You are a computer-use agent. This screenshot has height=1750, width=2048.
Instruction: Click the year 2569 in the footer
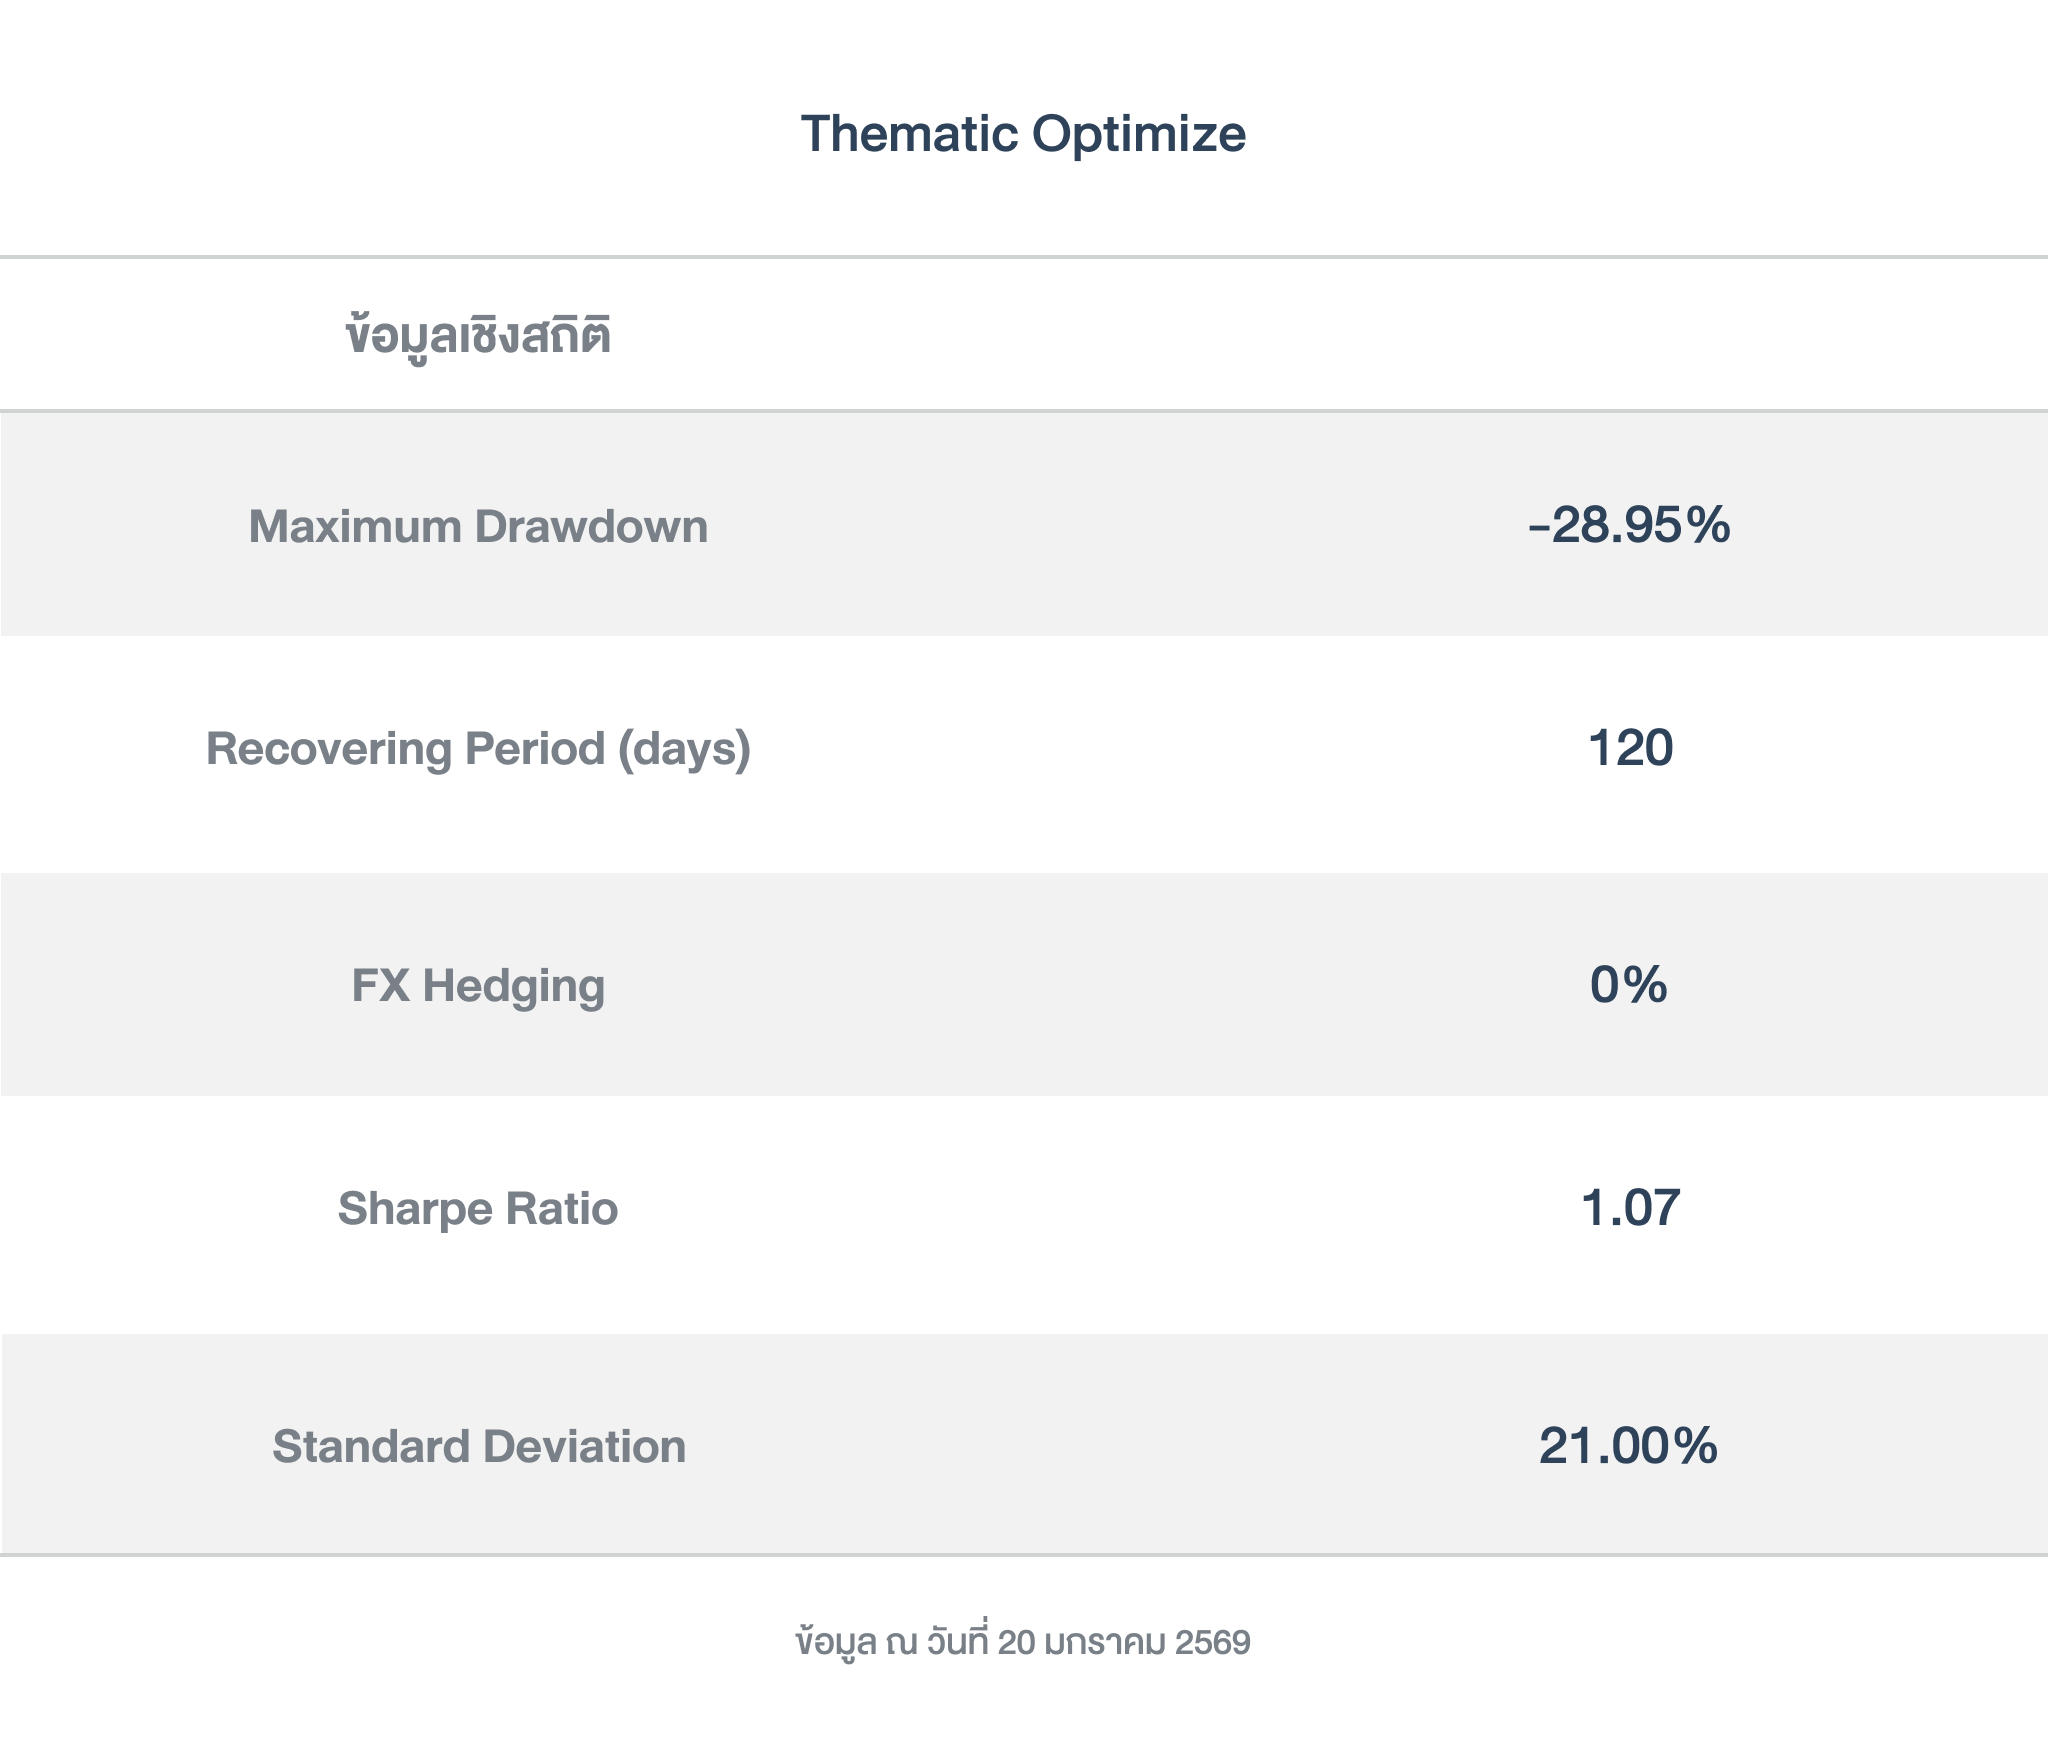tap(1212, 1642)
